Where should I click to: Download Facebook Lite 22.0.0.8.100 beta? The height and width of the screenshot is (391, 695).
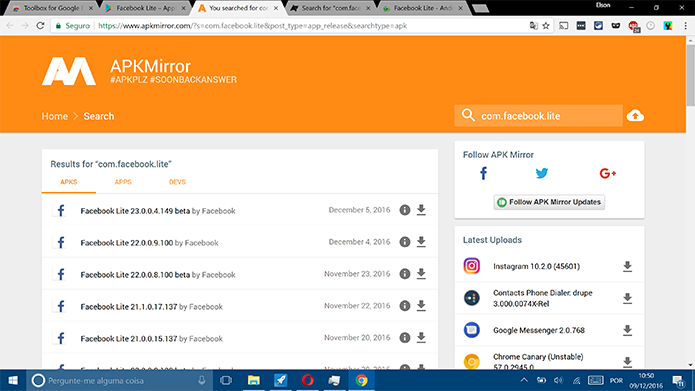click(421, 274)
